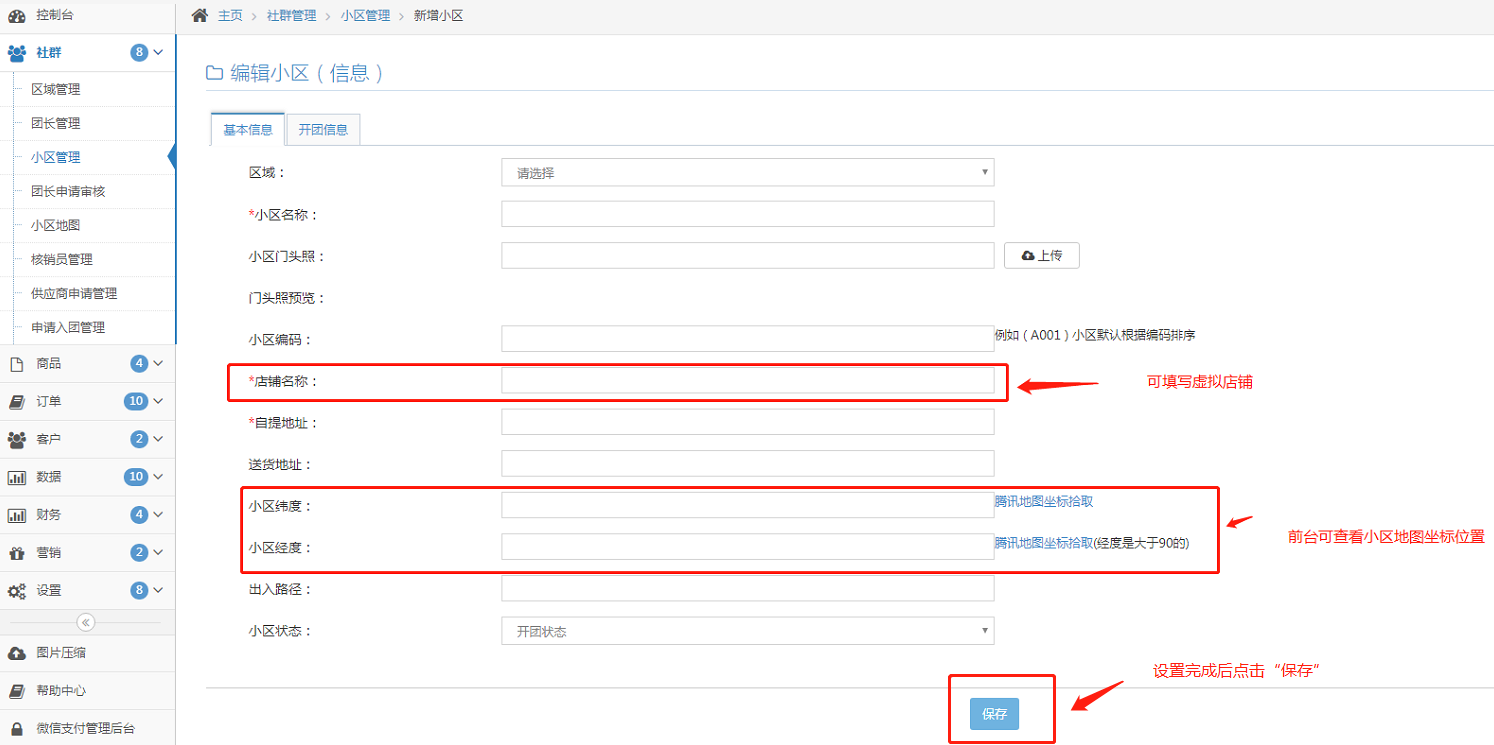Viewport: 1494px width, 745px height.
Task: Collapse the 社群 menu chevron
Action: pyautogui.click(x=158, y=52)
